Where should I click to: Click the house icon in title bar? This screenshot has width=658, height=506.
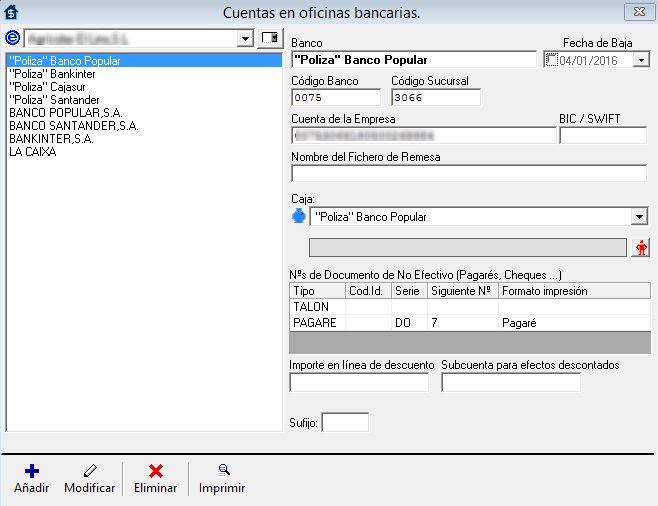[x=13, y=12]
